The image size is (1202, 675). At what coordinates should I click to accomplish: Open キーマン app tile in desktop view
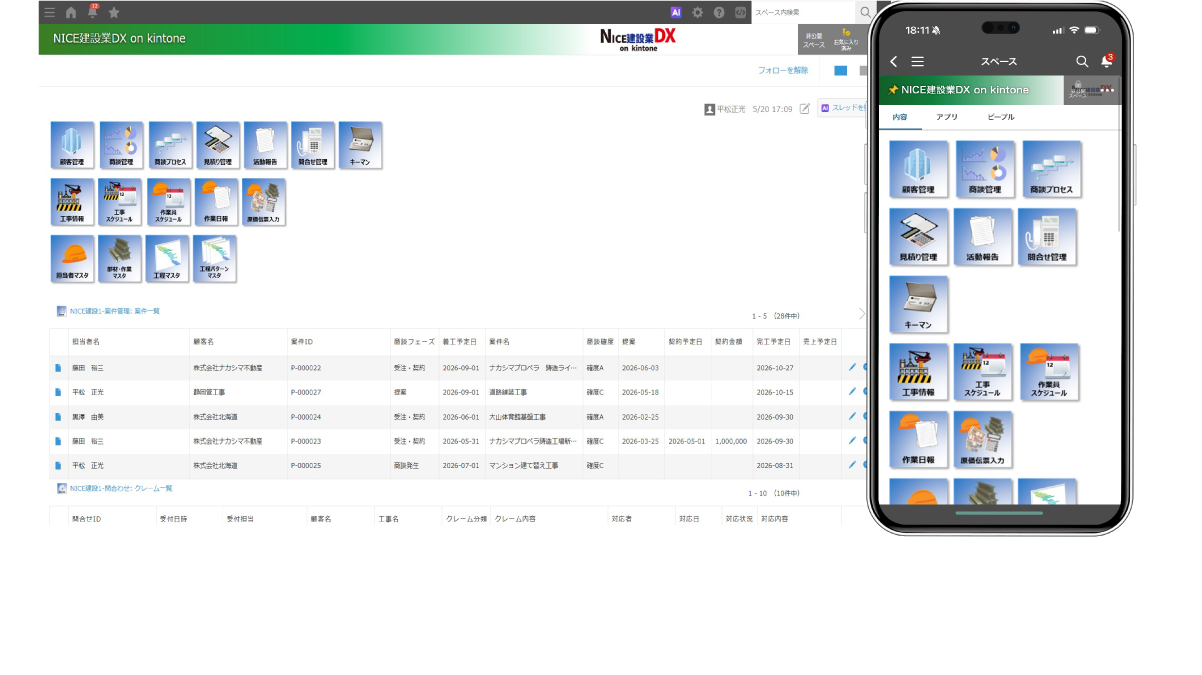[x=360, y=145]
